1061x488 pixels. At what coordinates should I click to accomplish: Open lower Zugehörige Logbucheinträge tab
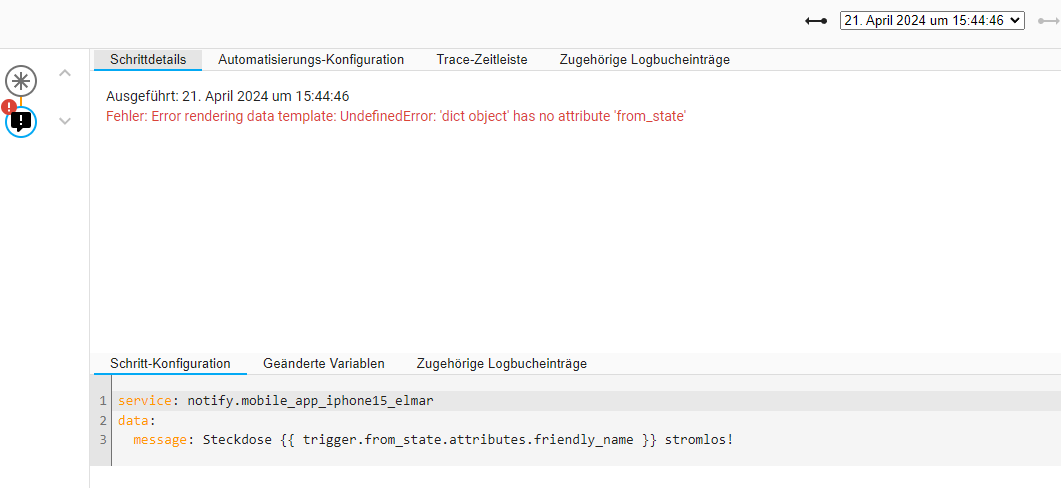click(x=502, y=364)
